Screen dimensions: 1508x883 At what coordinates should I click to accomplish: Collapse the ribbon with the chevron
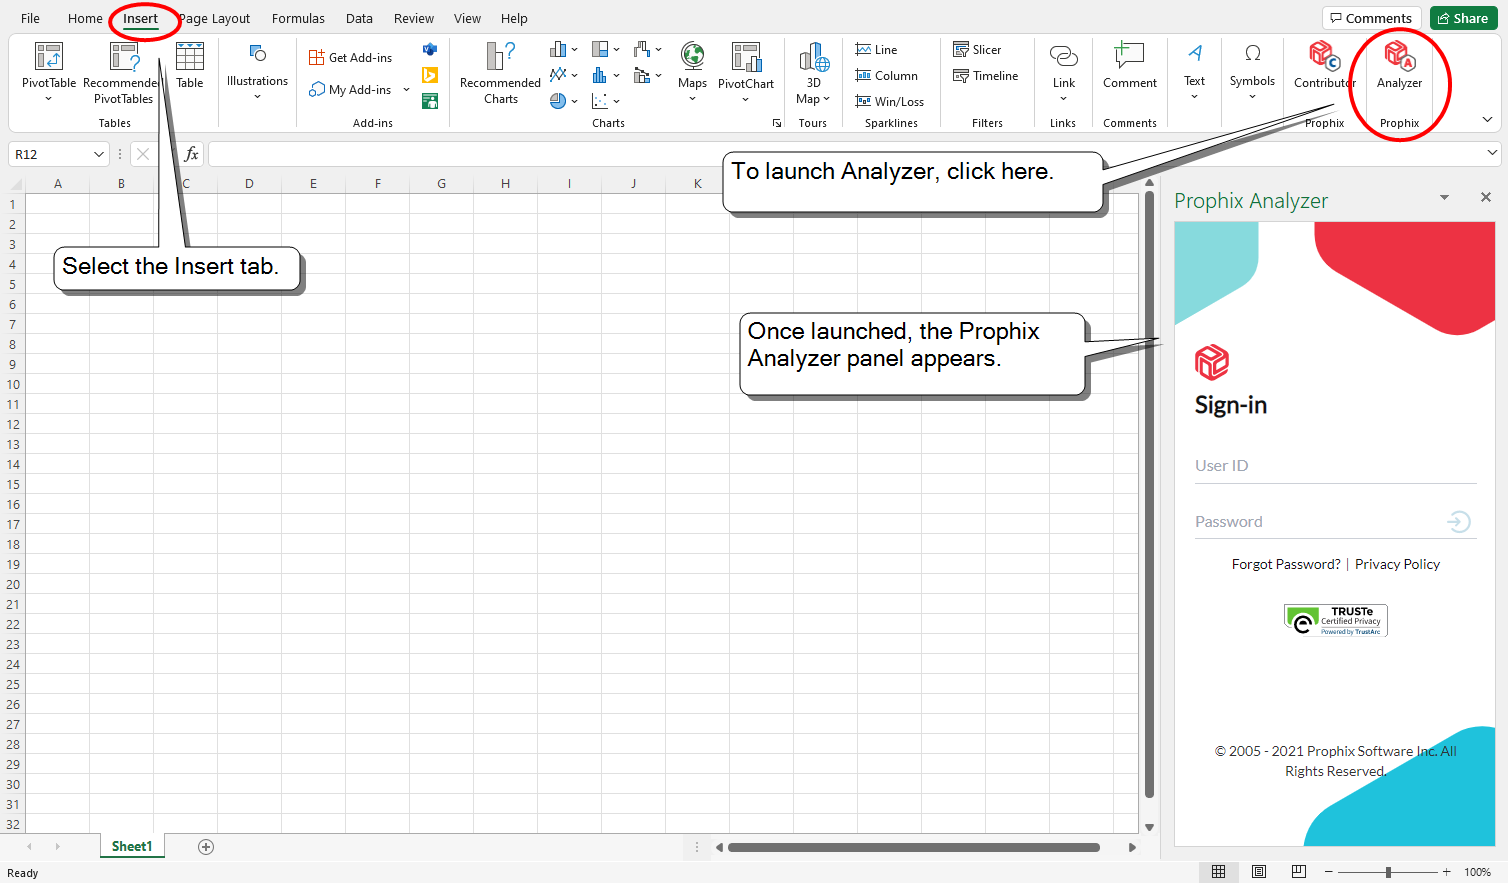pyautogui.click(x=1487, y=120)
